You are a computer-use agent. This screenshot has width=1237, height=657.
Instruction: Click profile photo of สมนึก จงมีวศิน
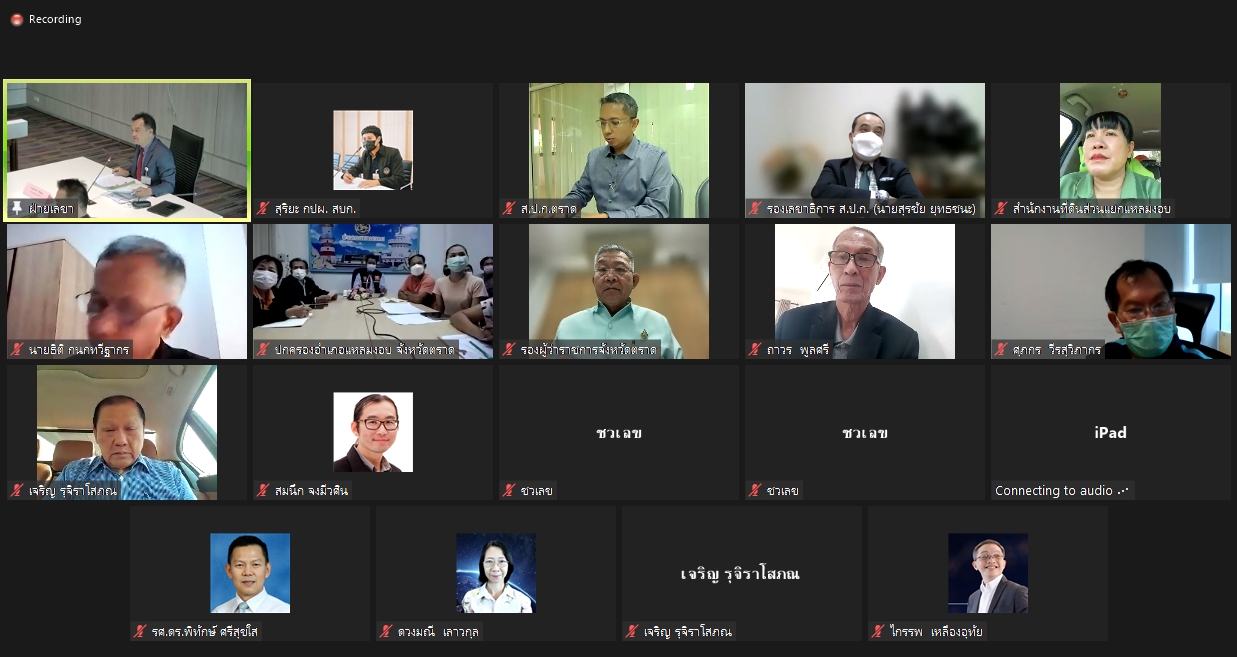[x=373, y=432]
